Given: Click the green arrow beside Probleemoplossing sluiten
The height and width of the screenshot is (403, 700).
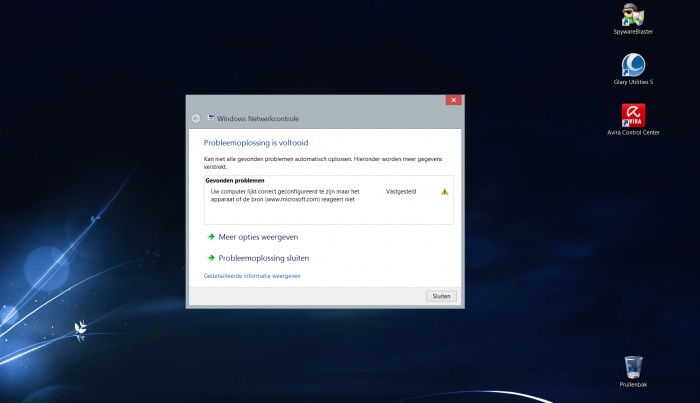Looking at the screenshot, I should 211,258.
